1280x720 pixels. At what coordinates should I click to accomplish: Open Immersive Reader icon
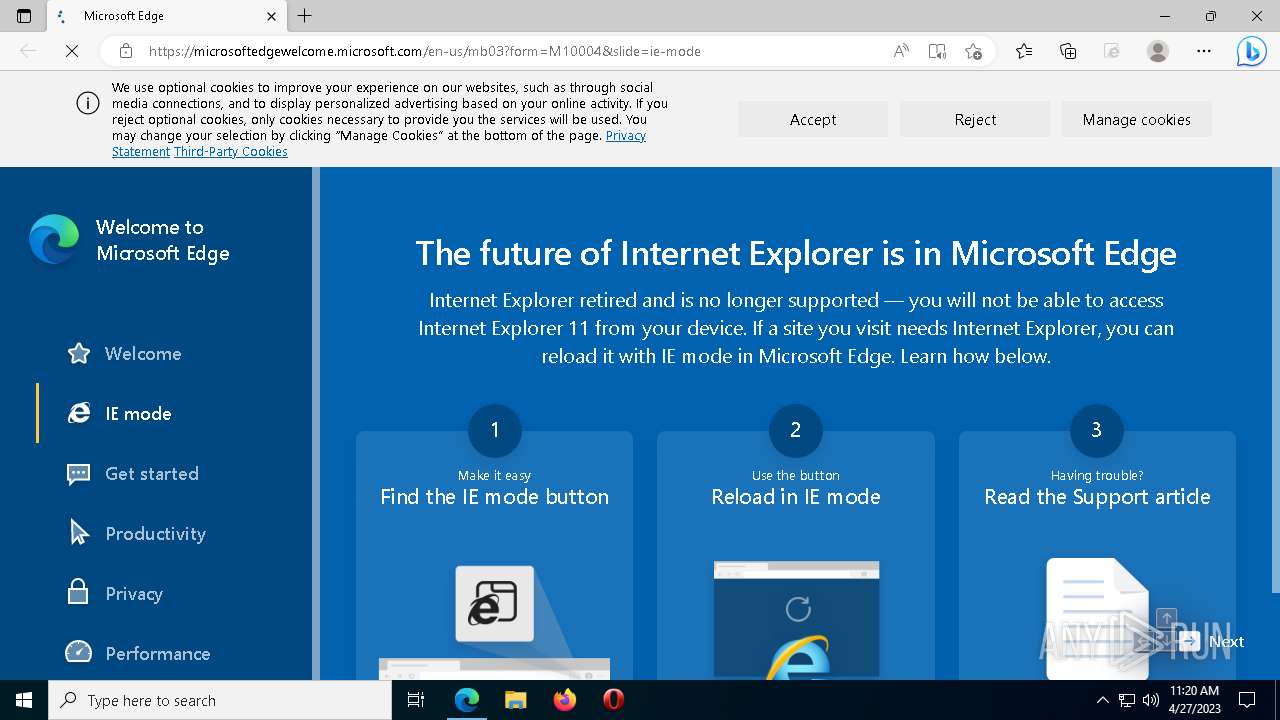point(937,51)
